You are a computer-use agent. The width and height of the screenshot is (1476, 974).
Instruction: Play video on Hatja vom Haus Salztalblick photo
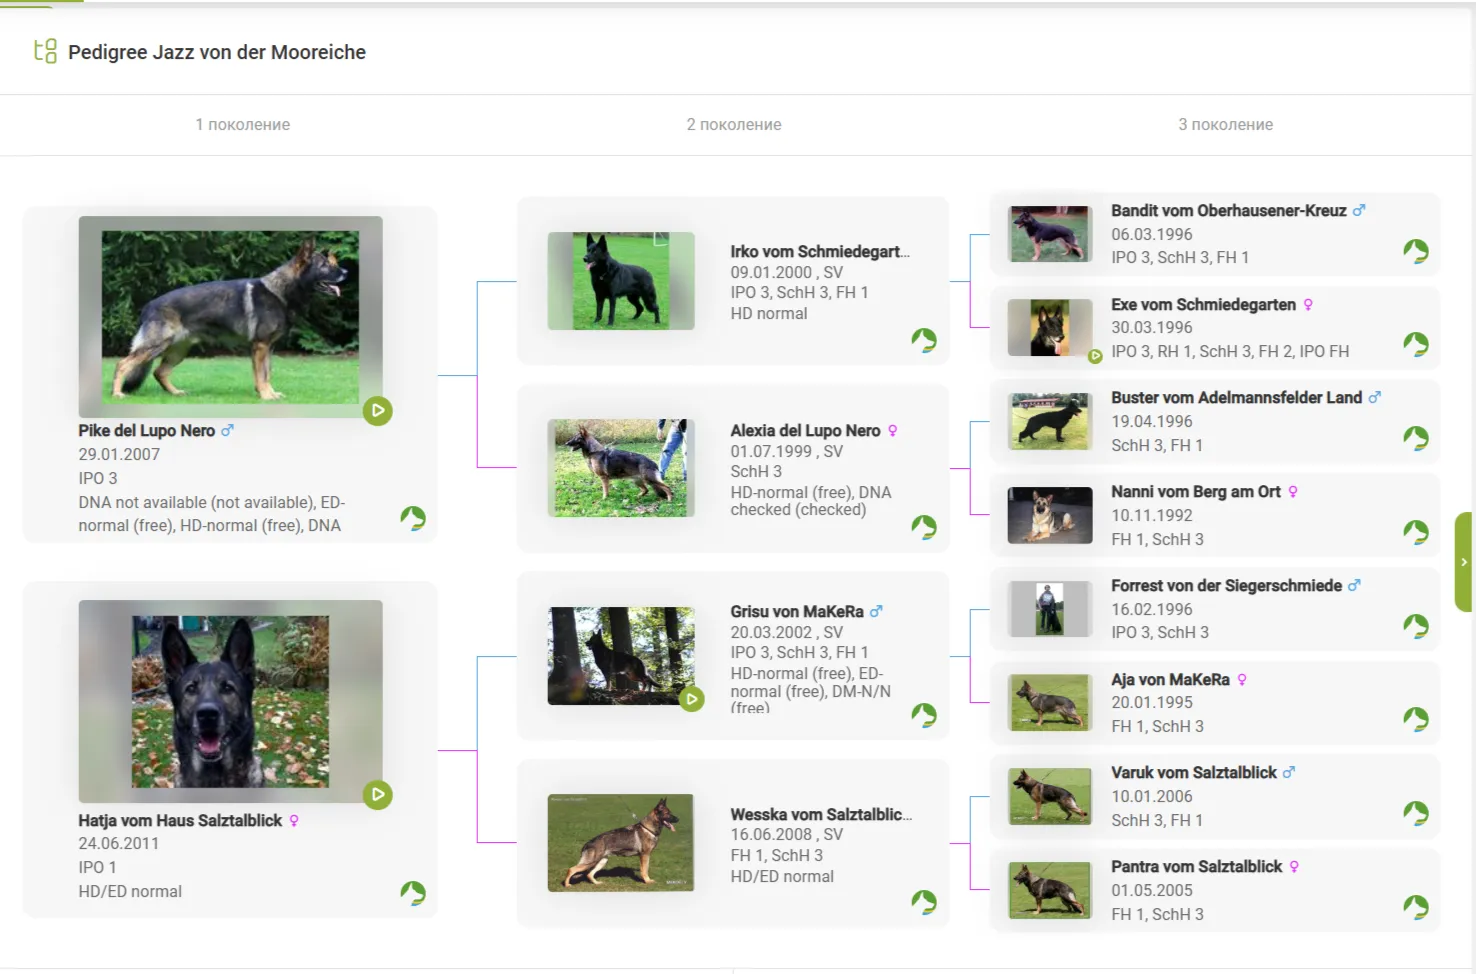(377, 795)
